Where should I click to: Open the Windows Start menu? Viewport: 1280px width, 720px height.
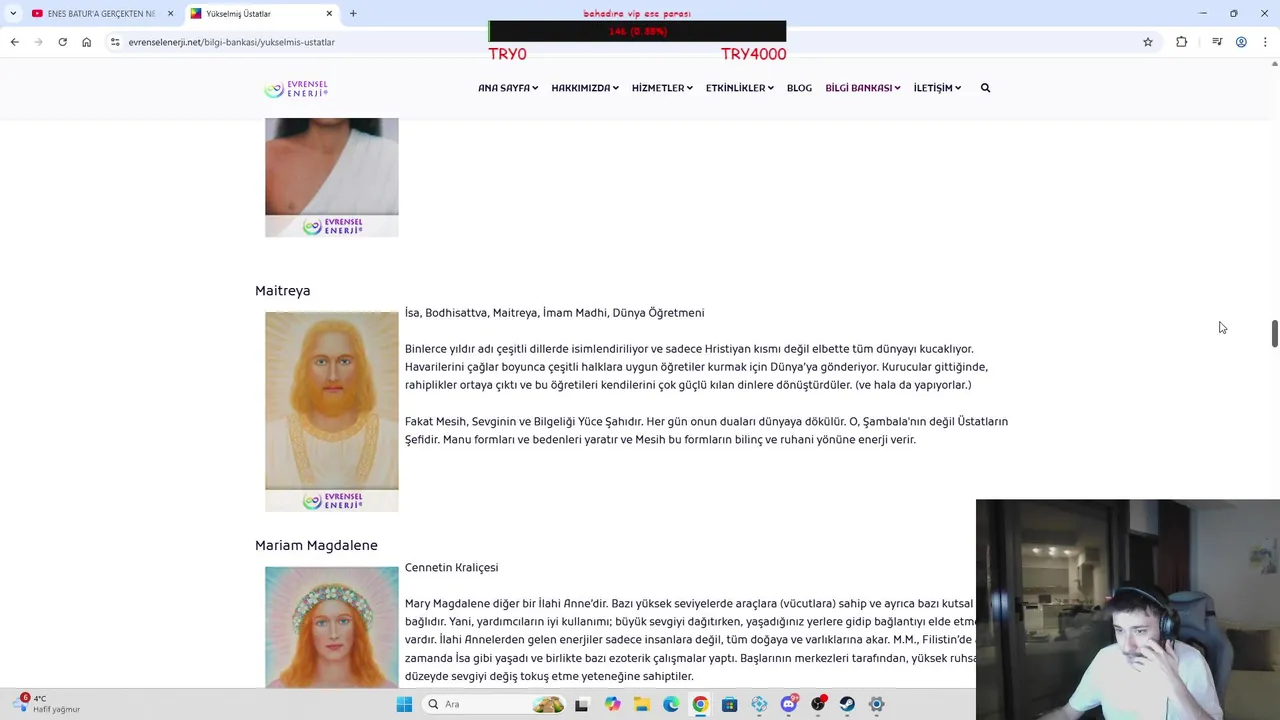(x=404, y=704)
